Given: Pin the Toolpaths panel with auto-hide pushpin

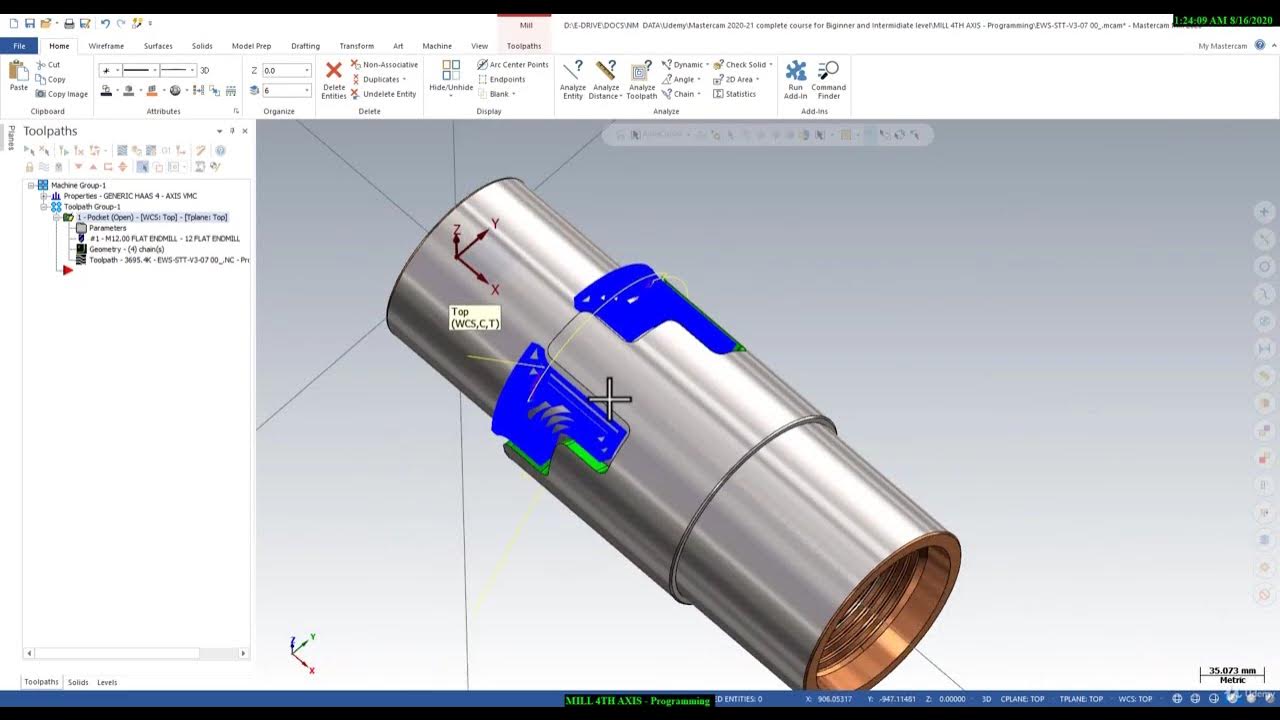Looking at the screenshot, I should point(232,131).
